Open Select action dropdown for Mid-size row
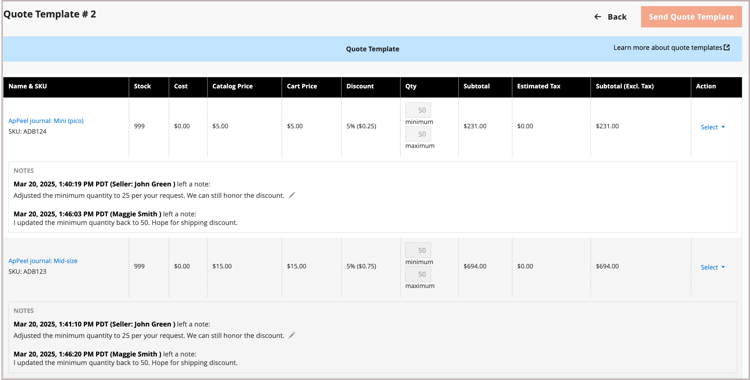This screenshot has height=380, width=750. (713, 268)
